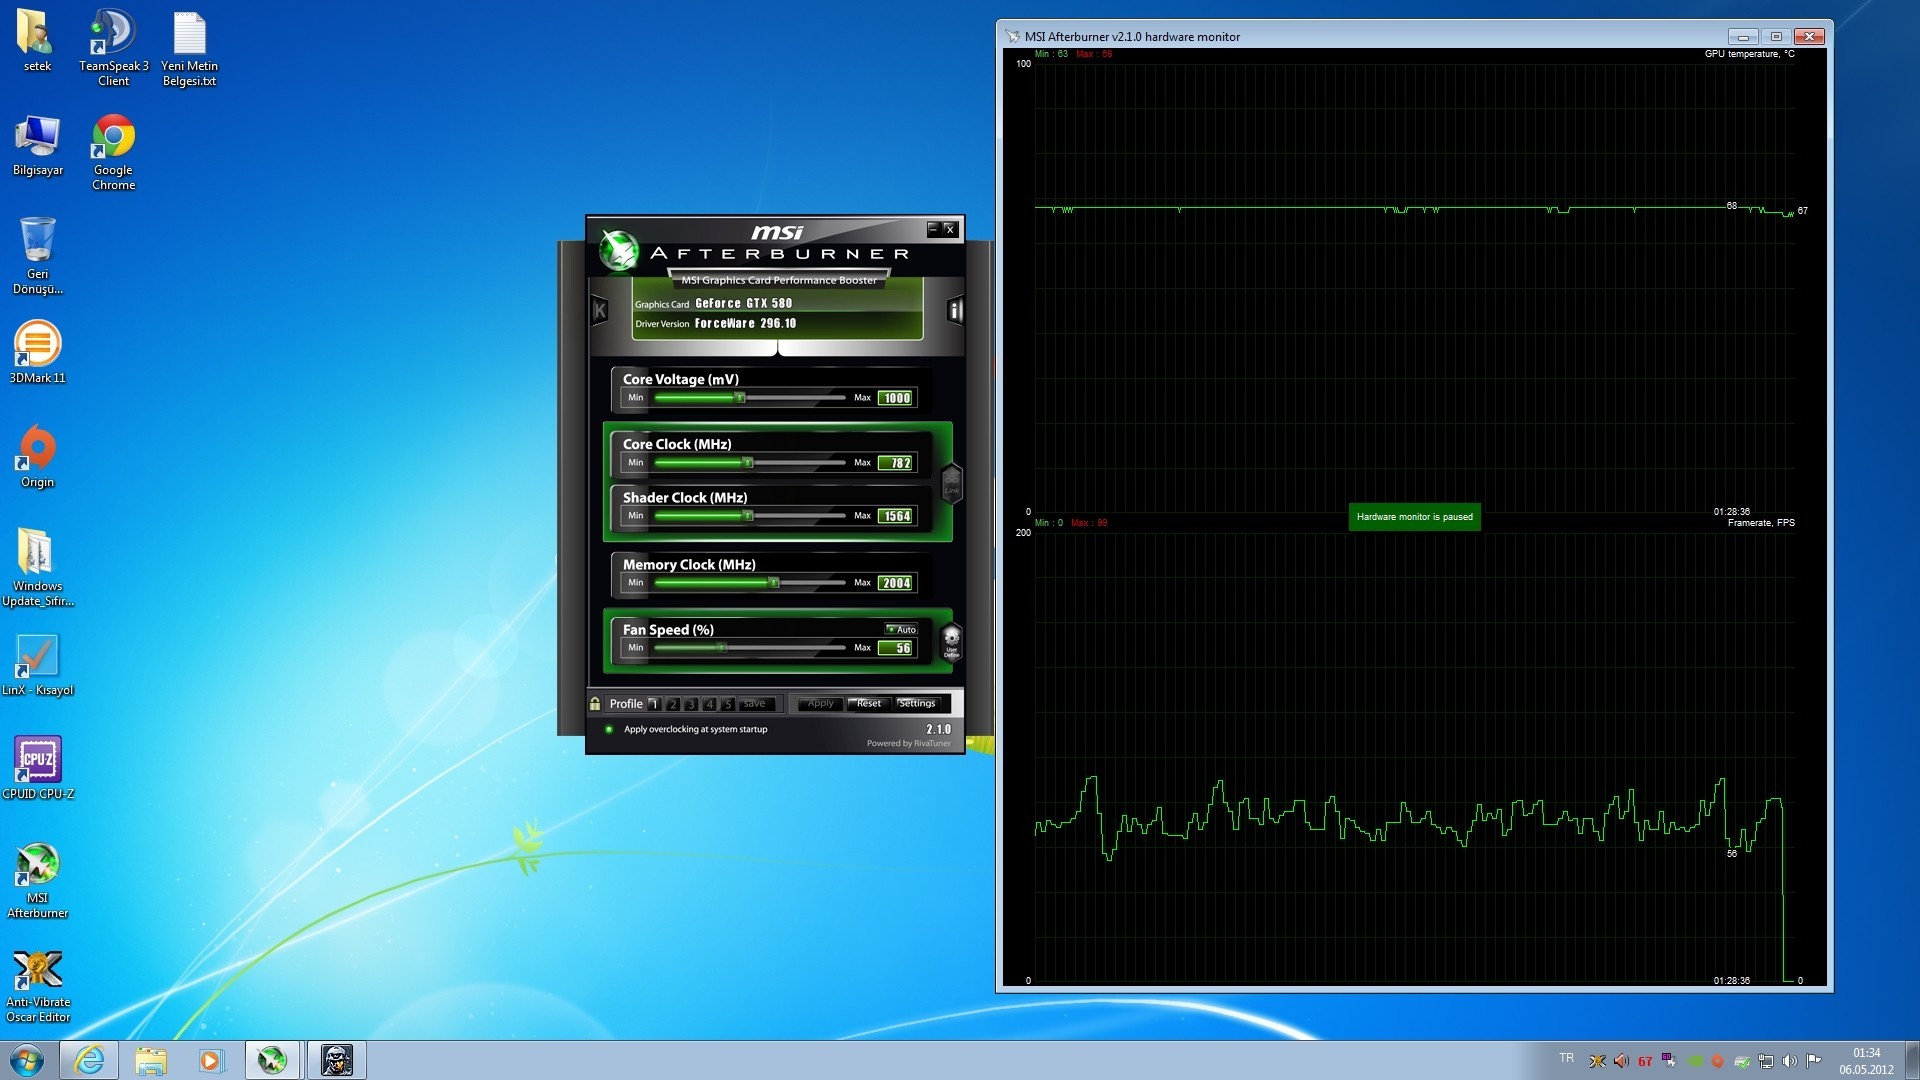Open Action Center flag tray icon

pos(1814,1061)
